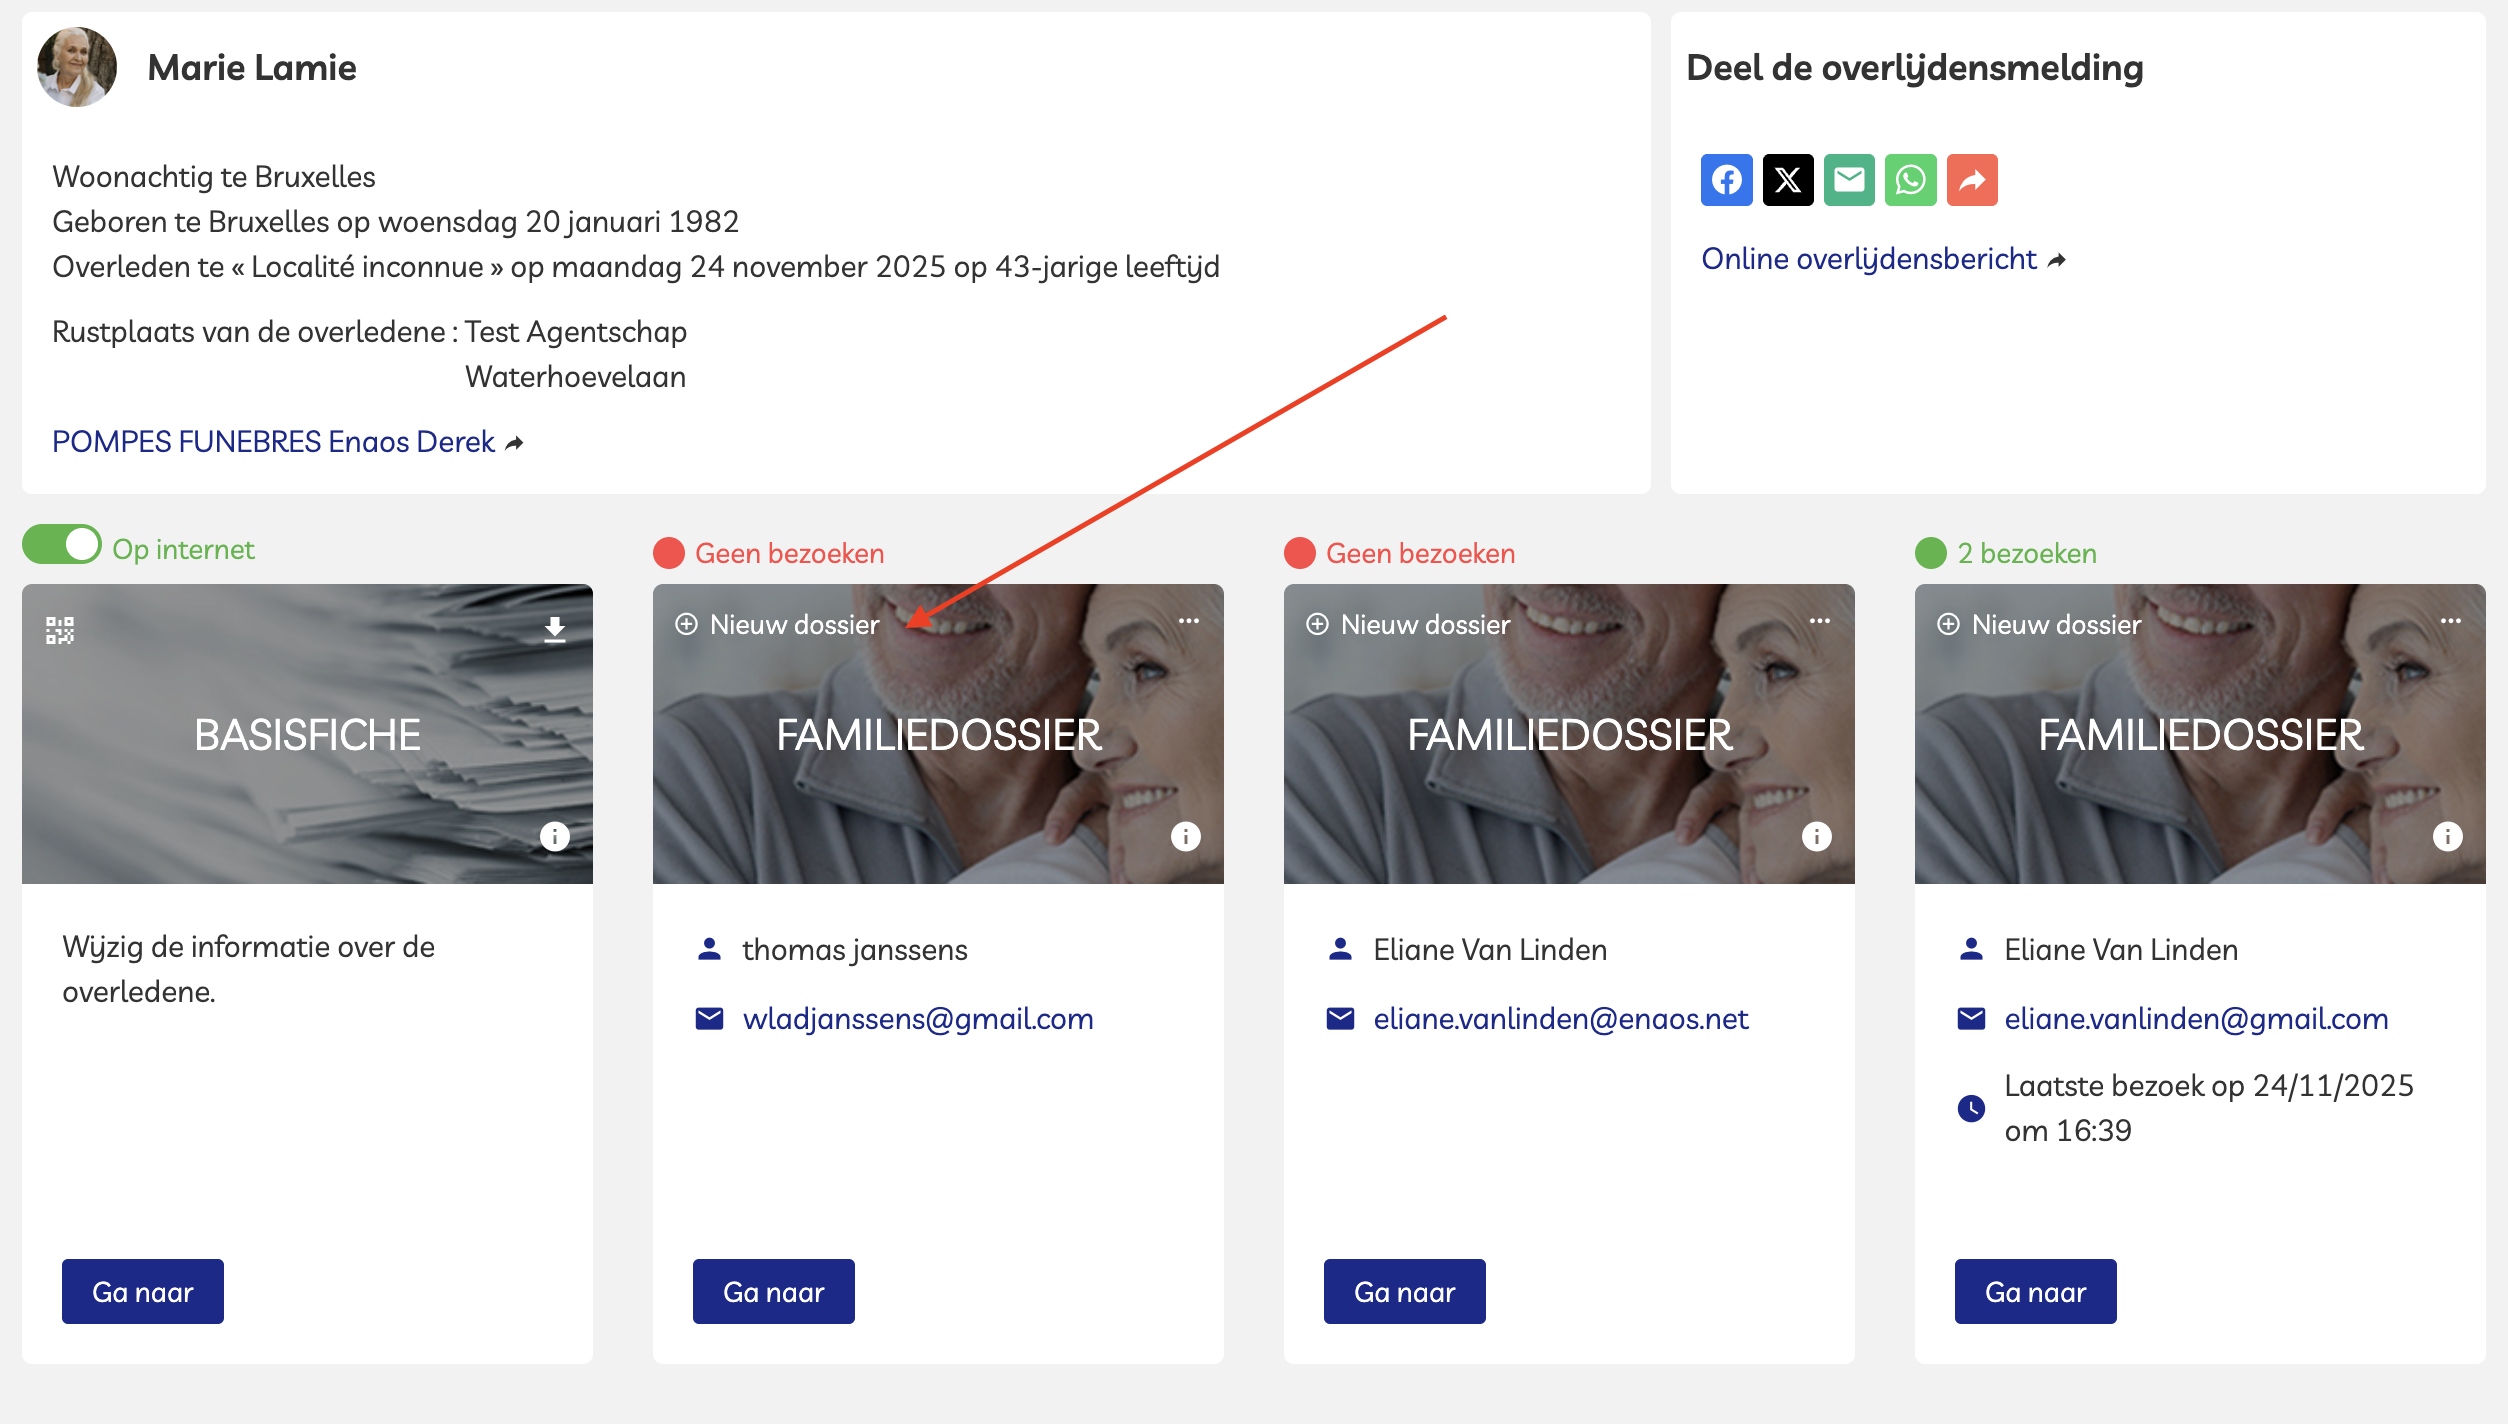This screenshot has width=2508, height=1424.
Task: Open 'POMPES FUNEBRES Enaos Derek' link
Action: click(x=274, y=442)
